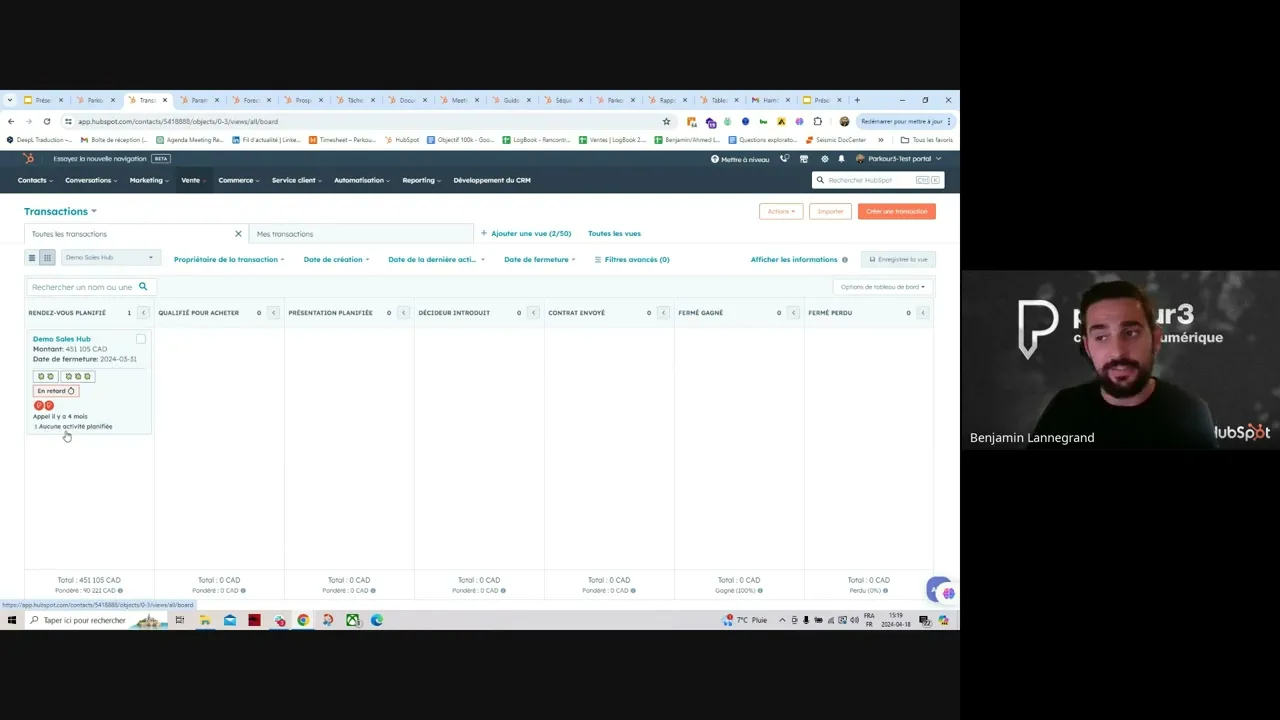Open the settings gear in HubSpot header
The width and height of the screenshot is (1280, 720).
click(x=824, y=159)
